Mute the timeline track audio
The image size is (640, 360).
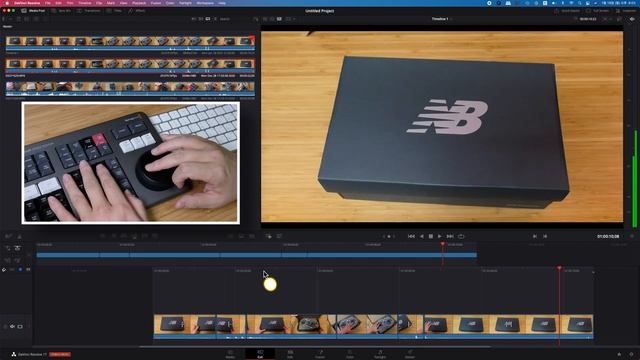[12, 327]
